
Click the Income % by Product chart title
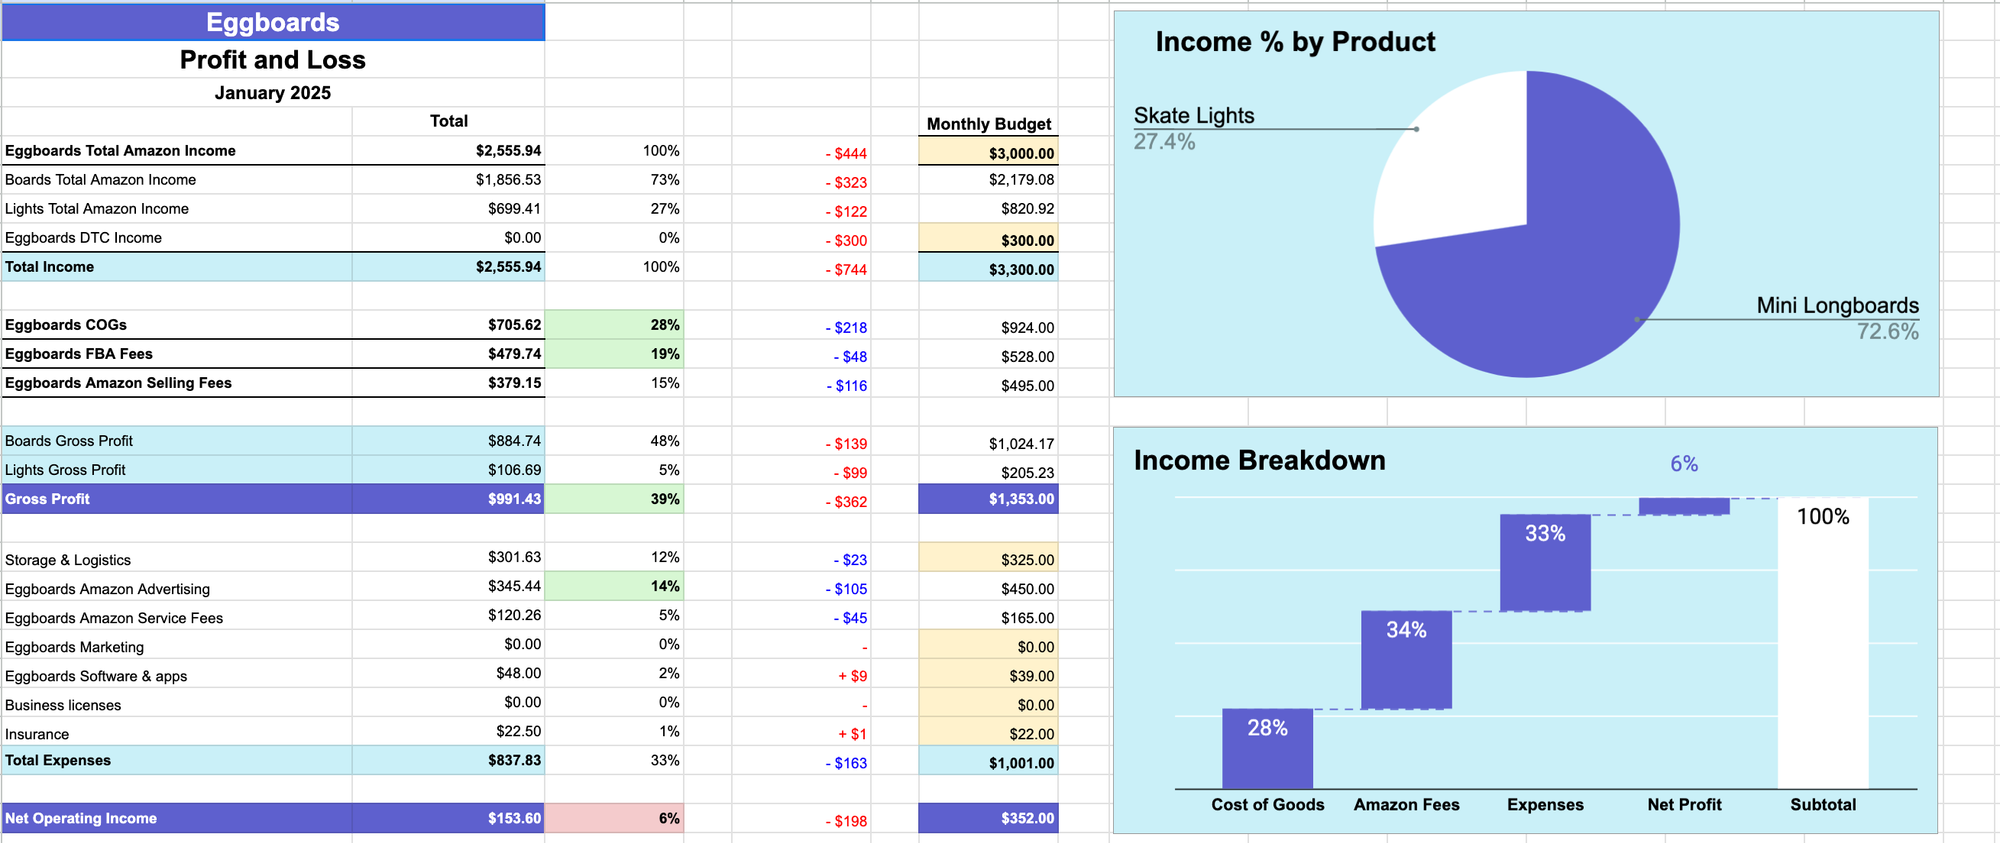pos(1295,42)
